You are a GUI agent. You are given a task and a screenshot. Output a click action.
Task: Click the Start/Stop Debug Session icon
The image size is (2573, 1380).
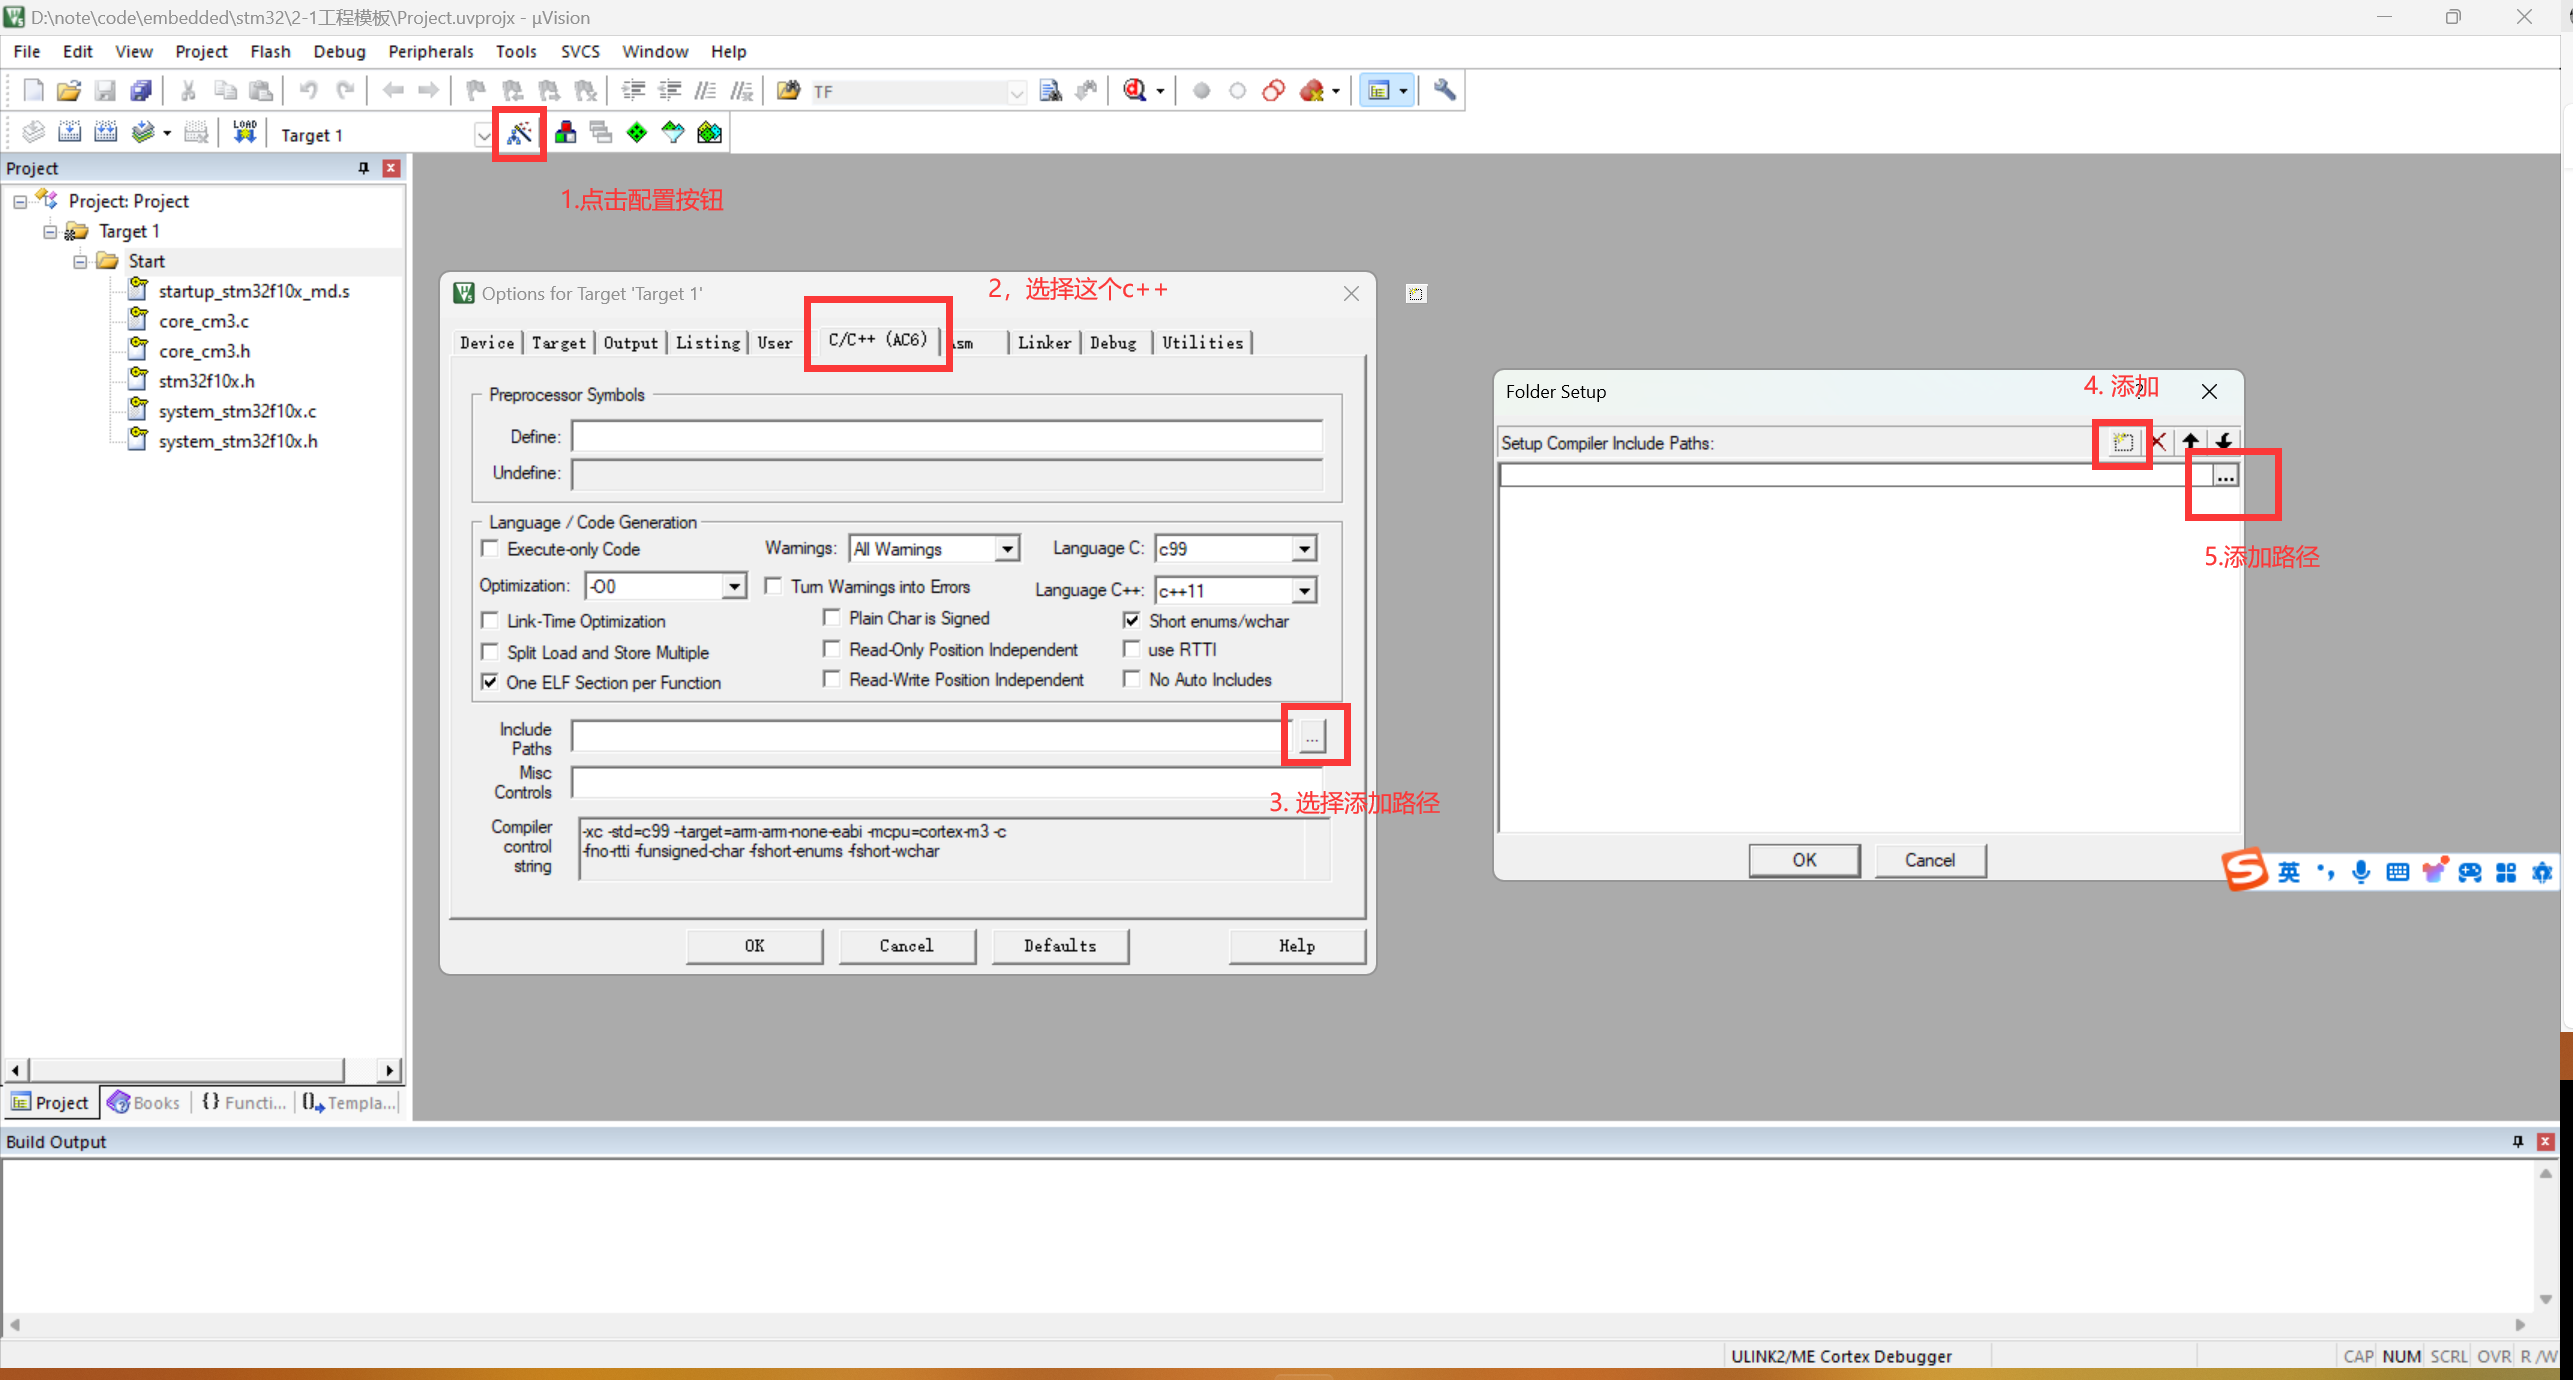(x=1135, y=91)
